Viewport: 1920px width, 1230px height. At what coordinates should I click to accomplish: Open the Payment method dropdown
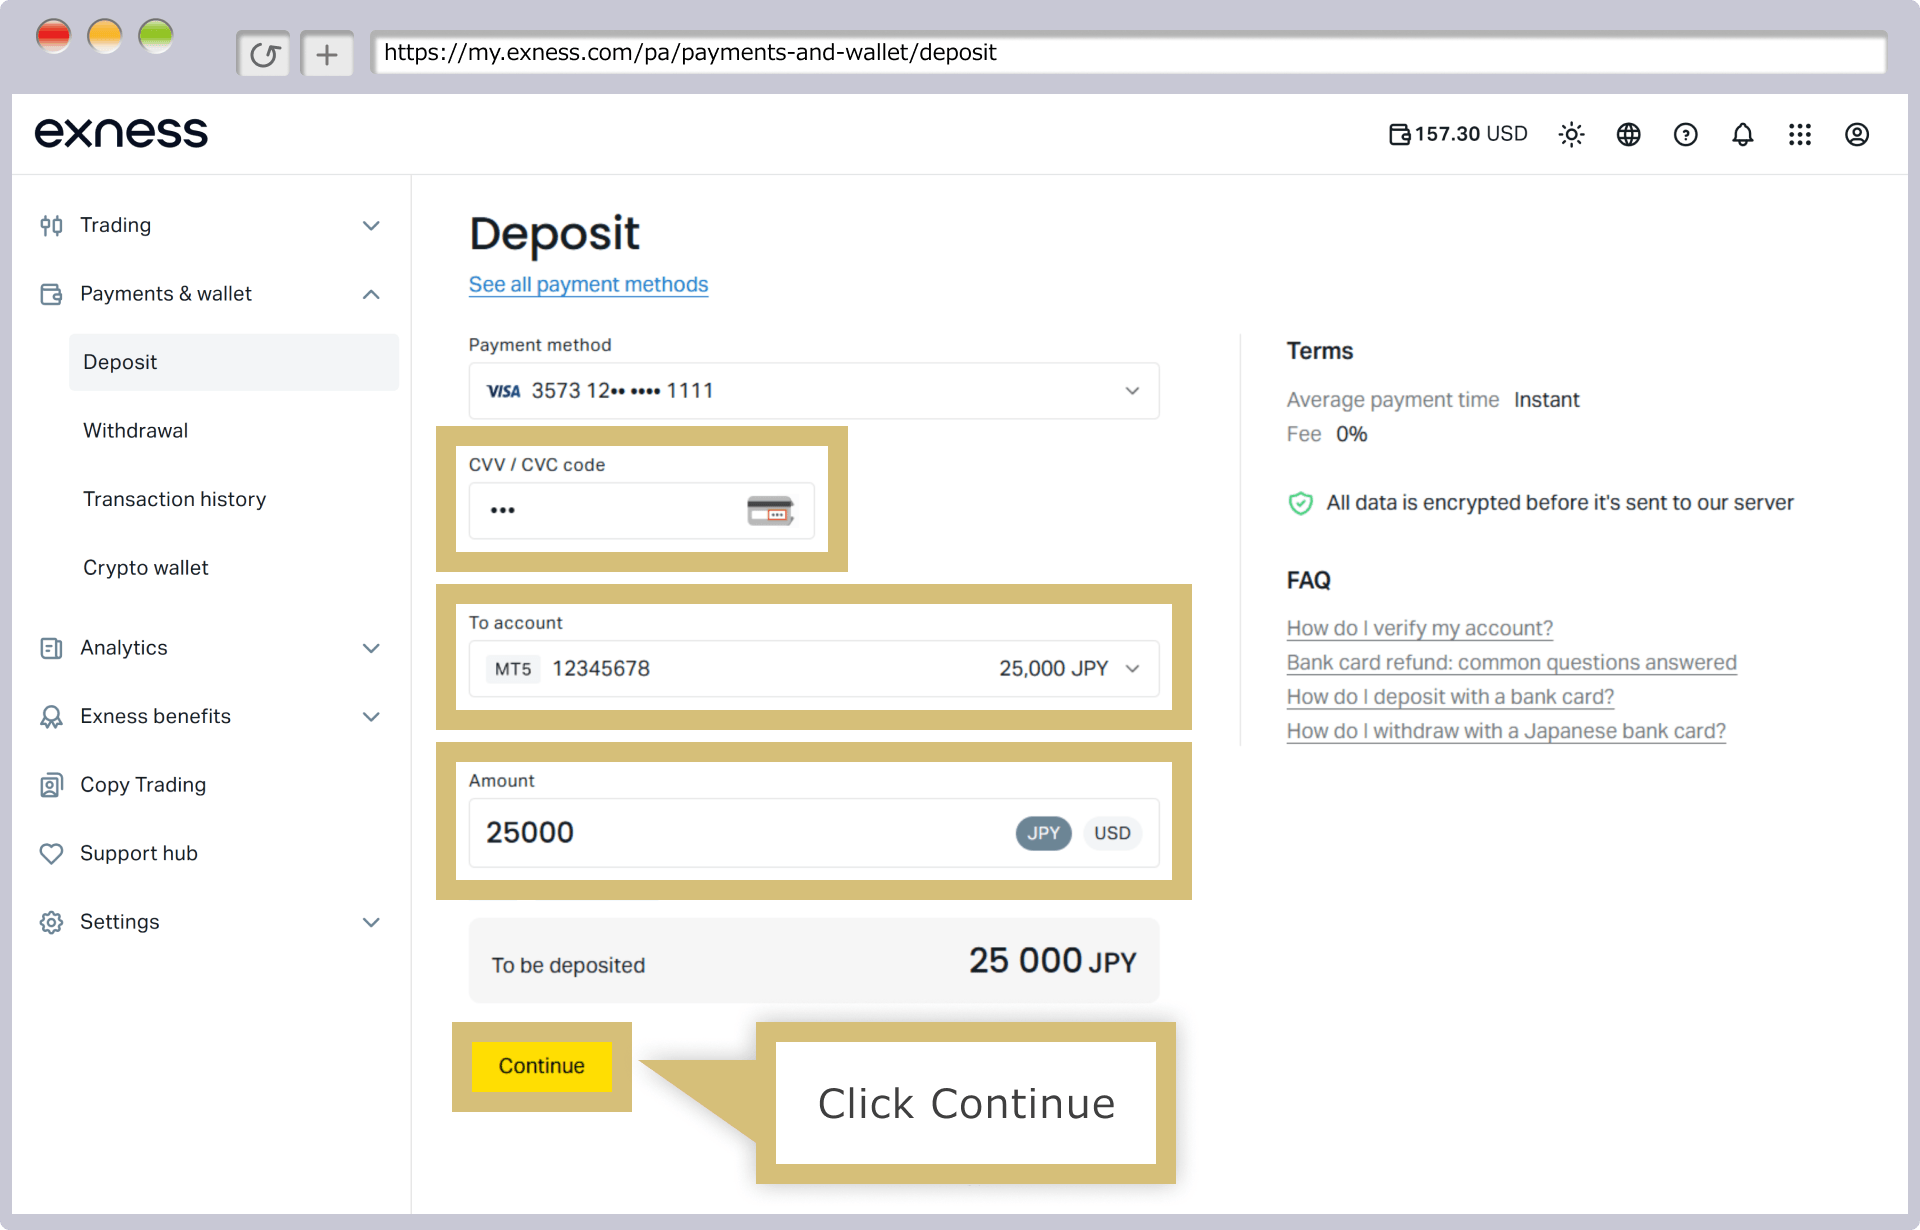tap(814, 391)
